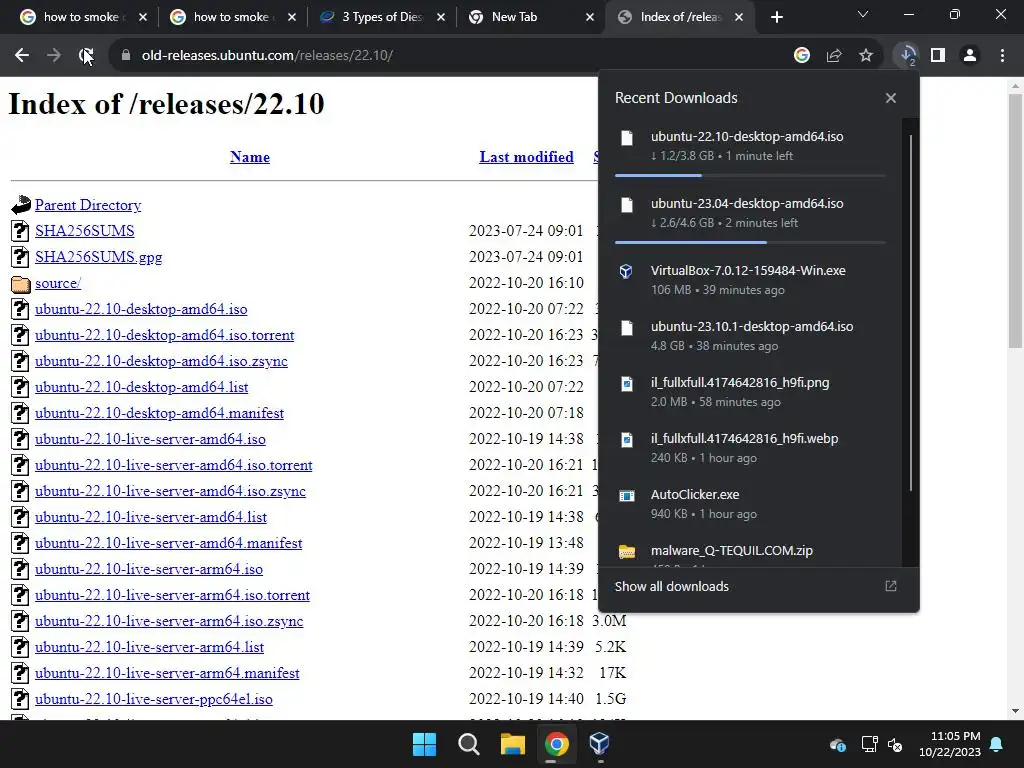1024x768 pixels.
Task: Toggle the downloads toolbar icon
Action: [x=907, y=56]
